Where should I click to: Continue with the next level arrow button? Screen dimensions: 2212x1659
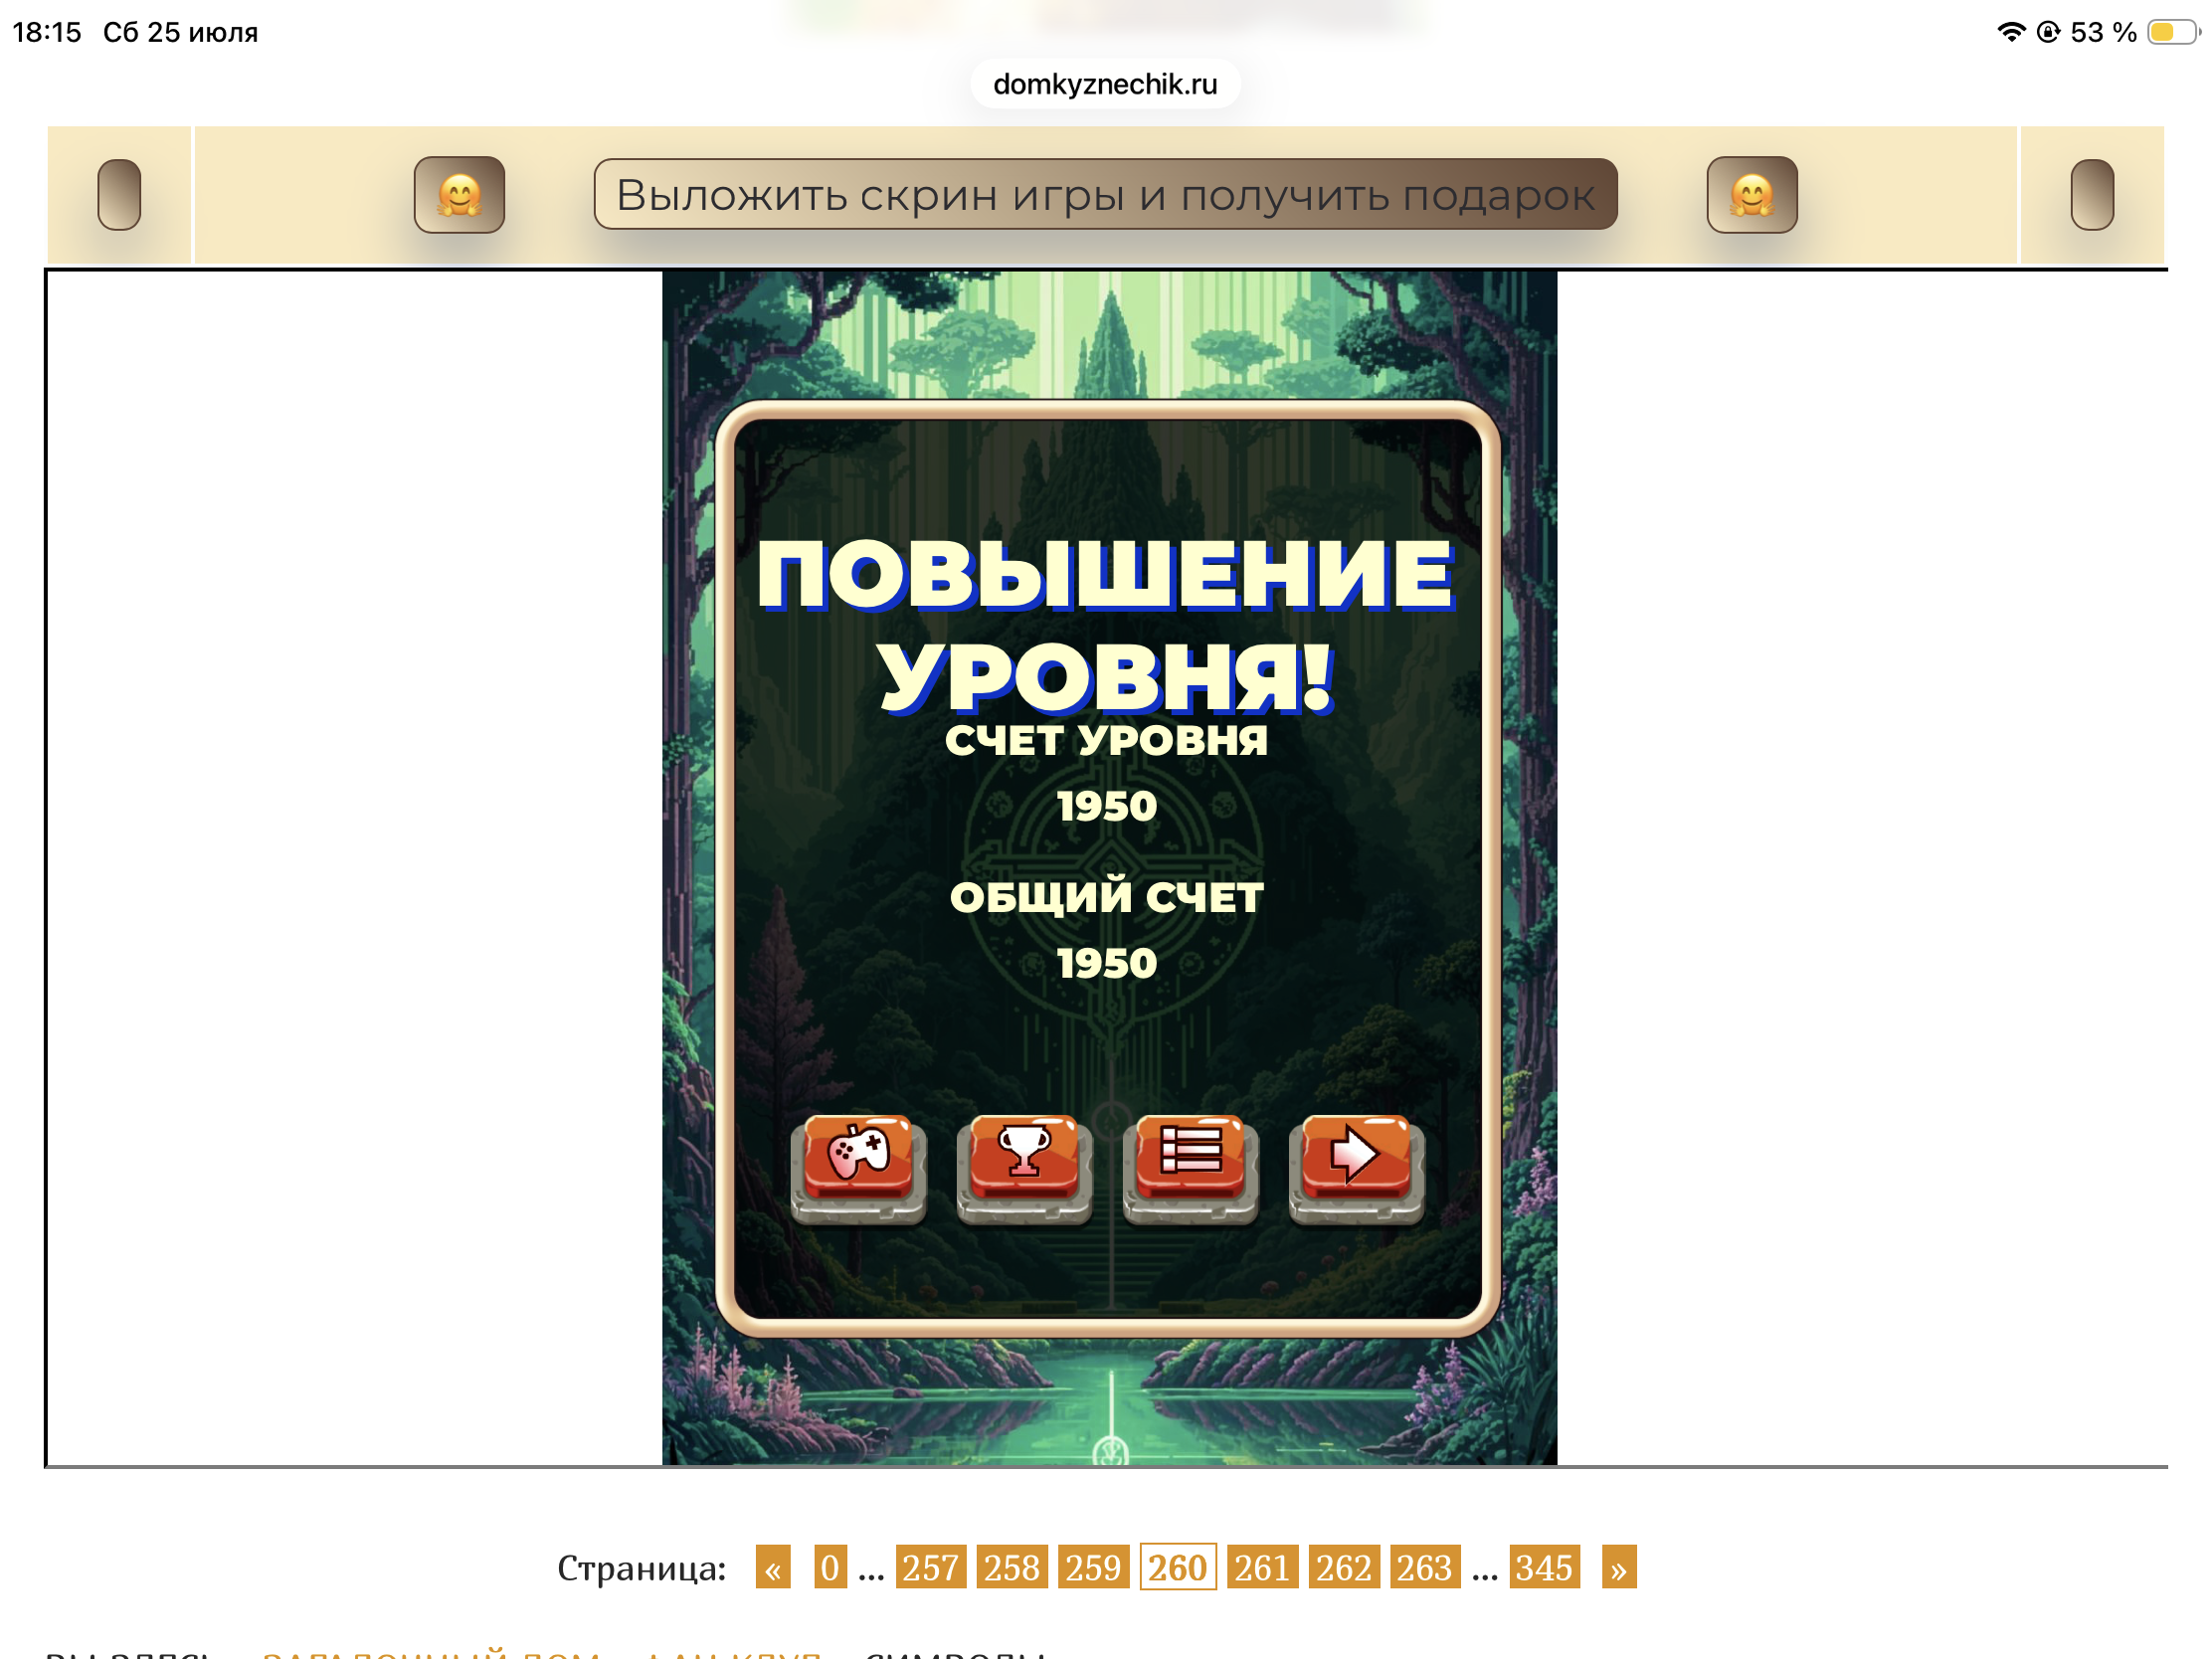pyautogui.click(x=1356, y=1168)
